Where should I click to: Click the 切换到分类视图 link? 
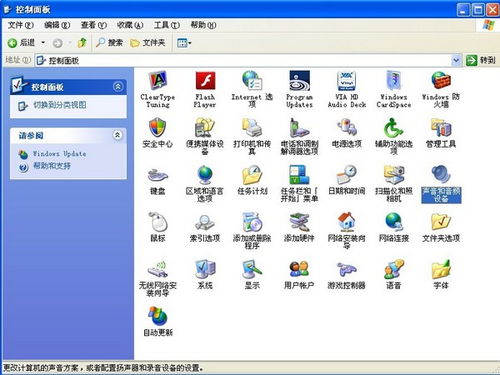(x=60, y=105)
